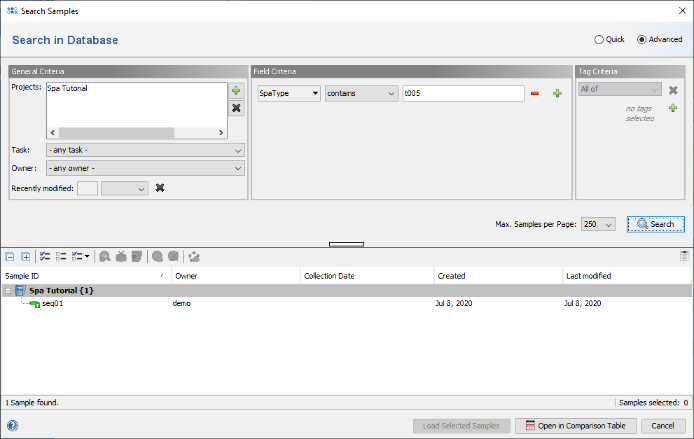Image resolution: width=694 pixels, height=439 pixels.
Task: Clear the Recently modified filter
Action: coord(159,187)
